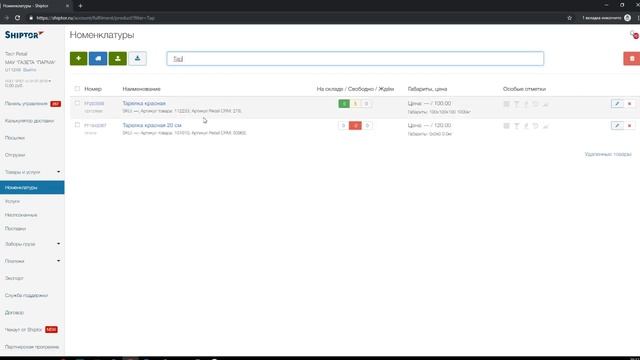Click the Габариты, цена column header
Screen dimensions: 640x360
(427, 89)
